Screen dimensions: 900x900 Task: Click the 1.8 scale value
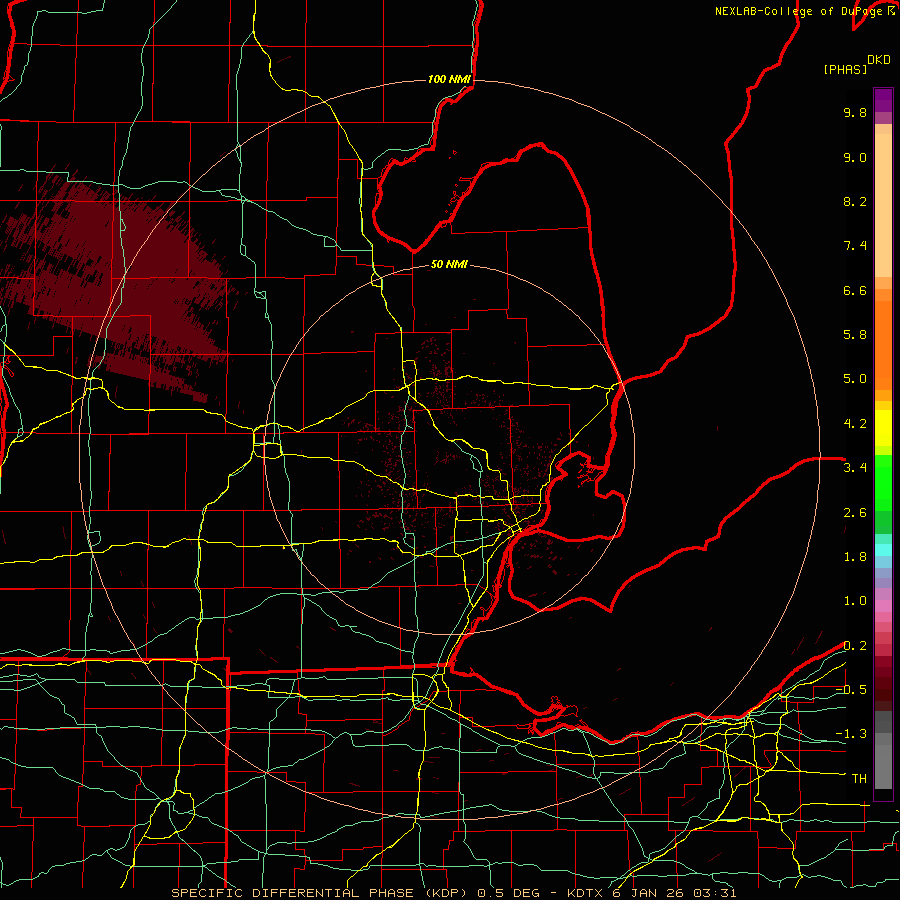855,557
